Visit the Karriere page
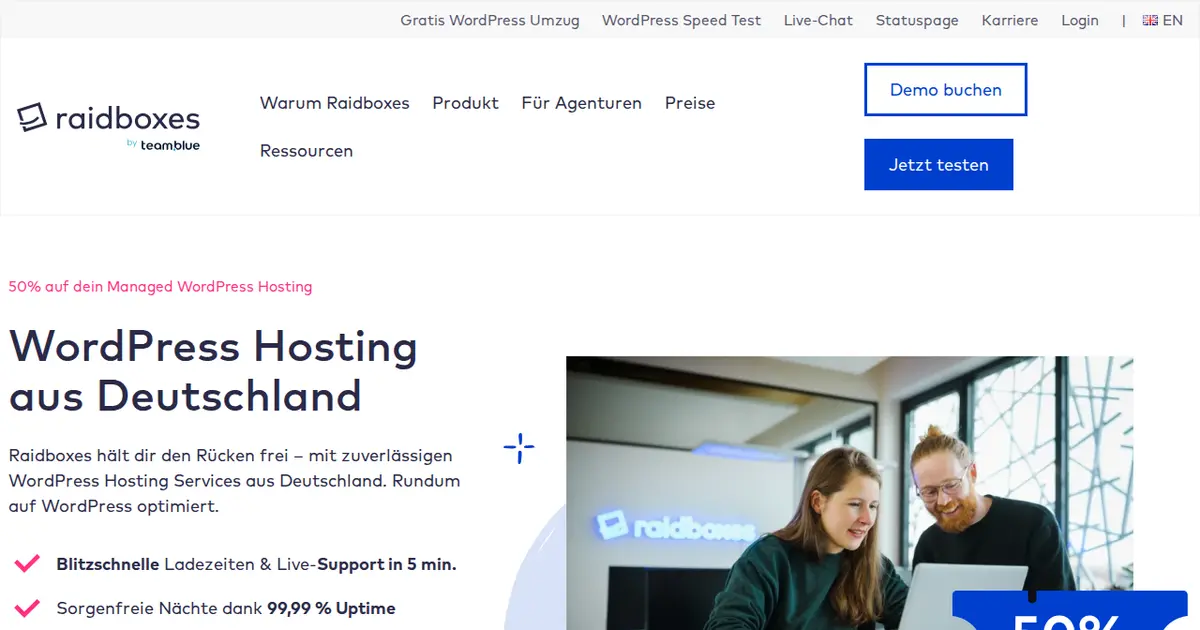 (1010, 20)
